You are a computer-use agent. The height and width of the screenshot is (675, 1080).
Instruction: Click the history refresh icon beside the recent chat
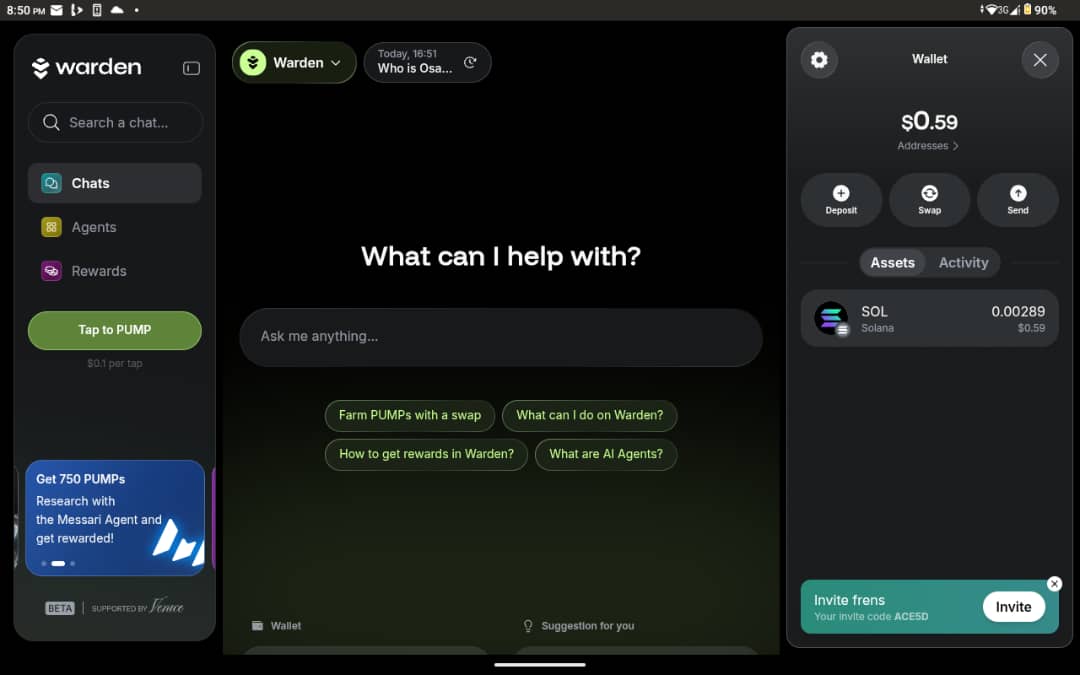coord(470,63)
